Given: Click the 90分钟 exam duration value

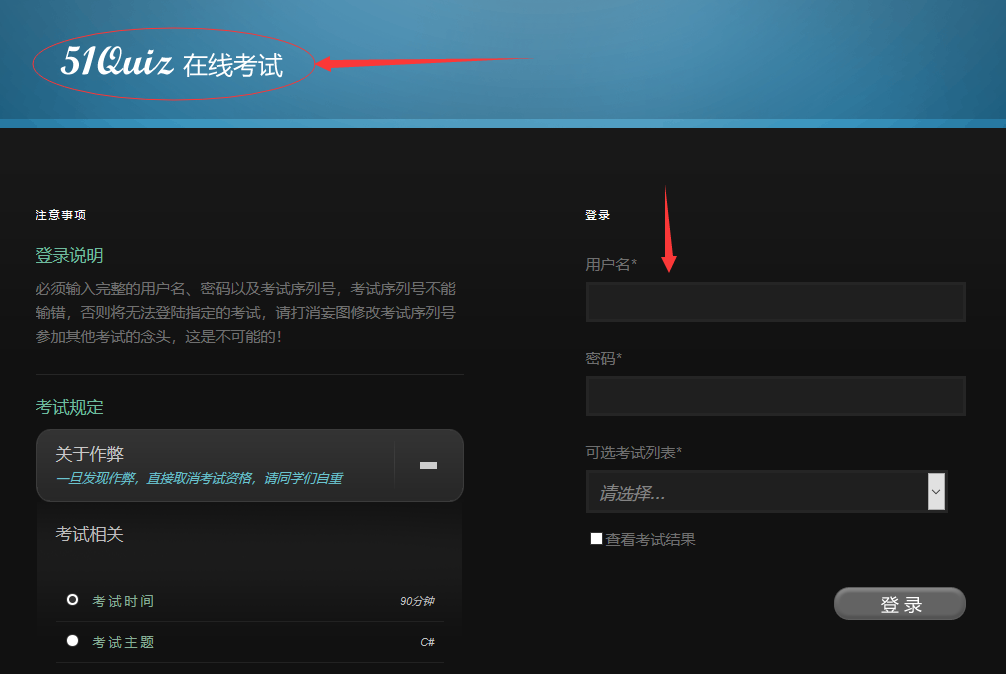Looking at the screenshot, I should coord(417,602).
